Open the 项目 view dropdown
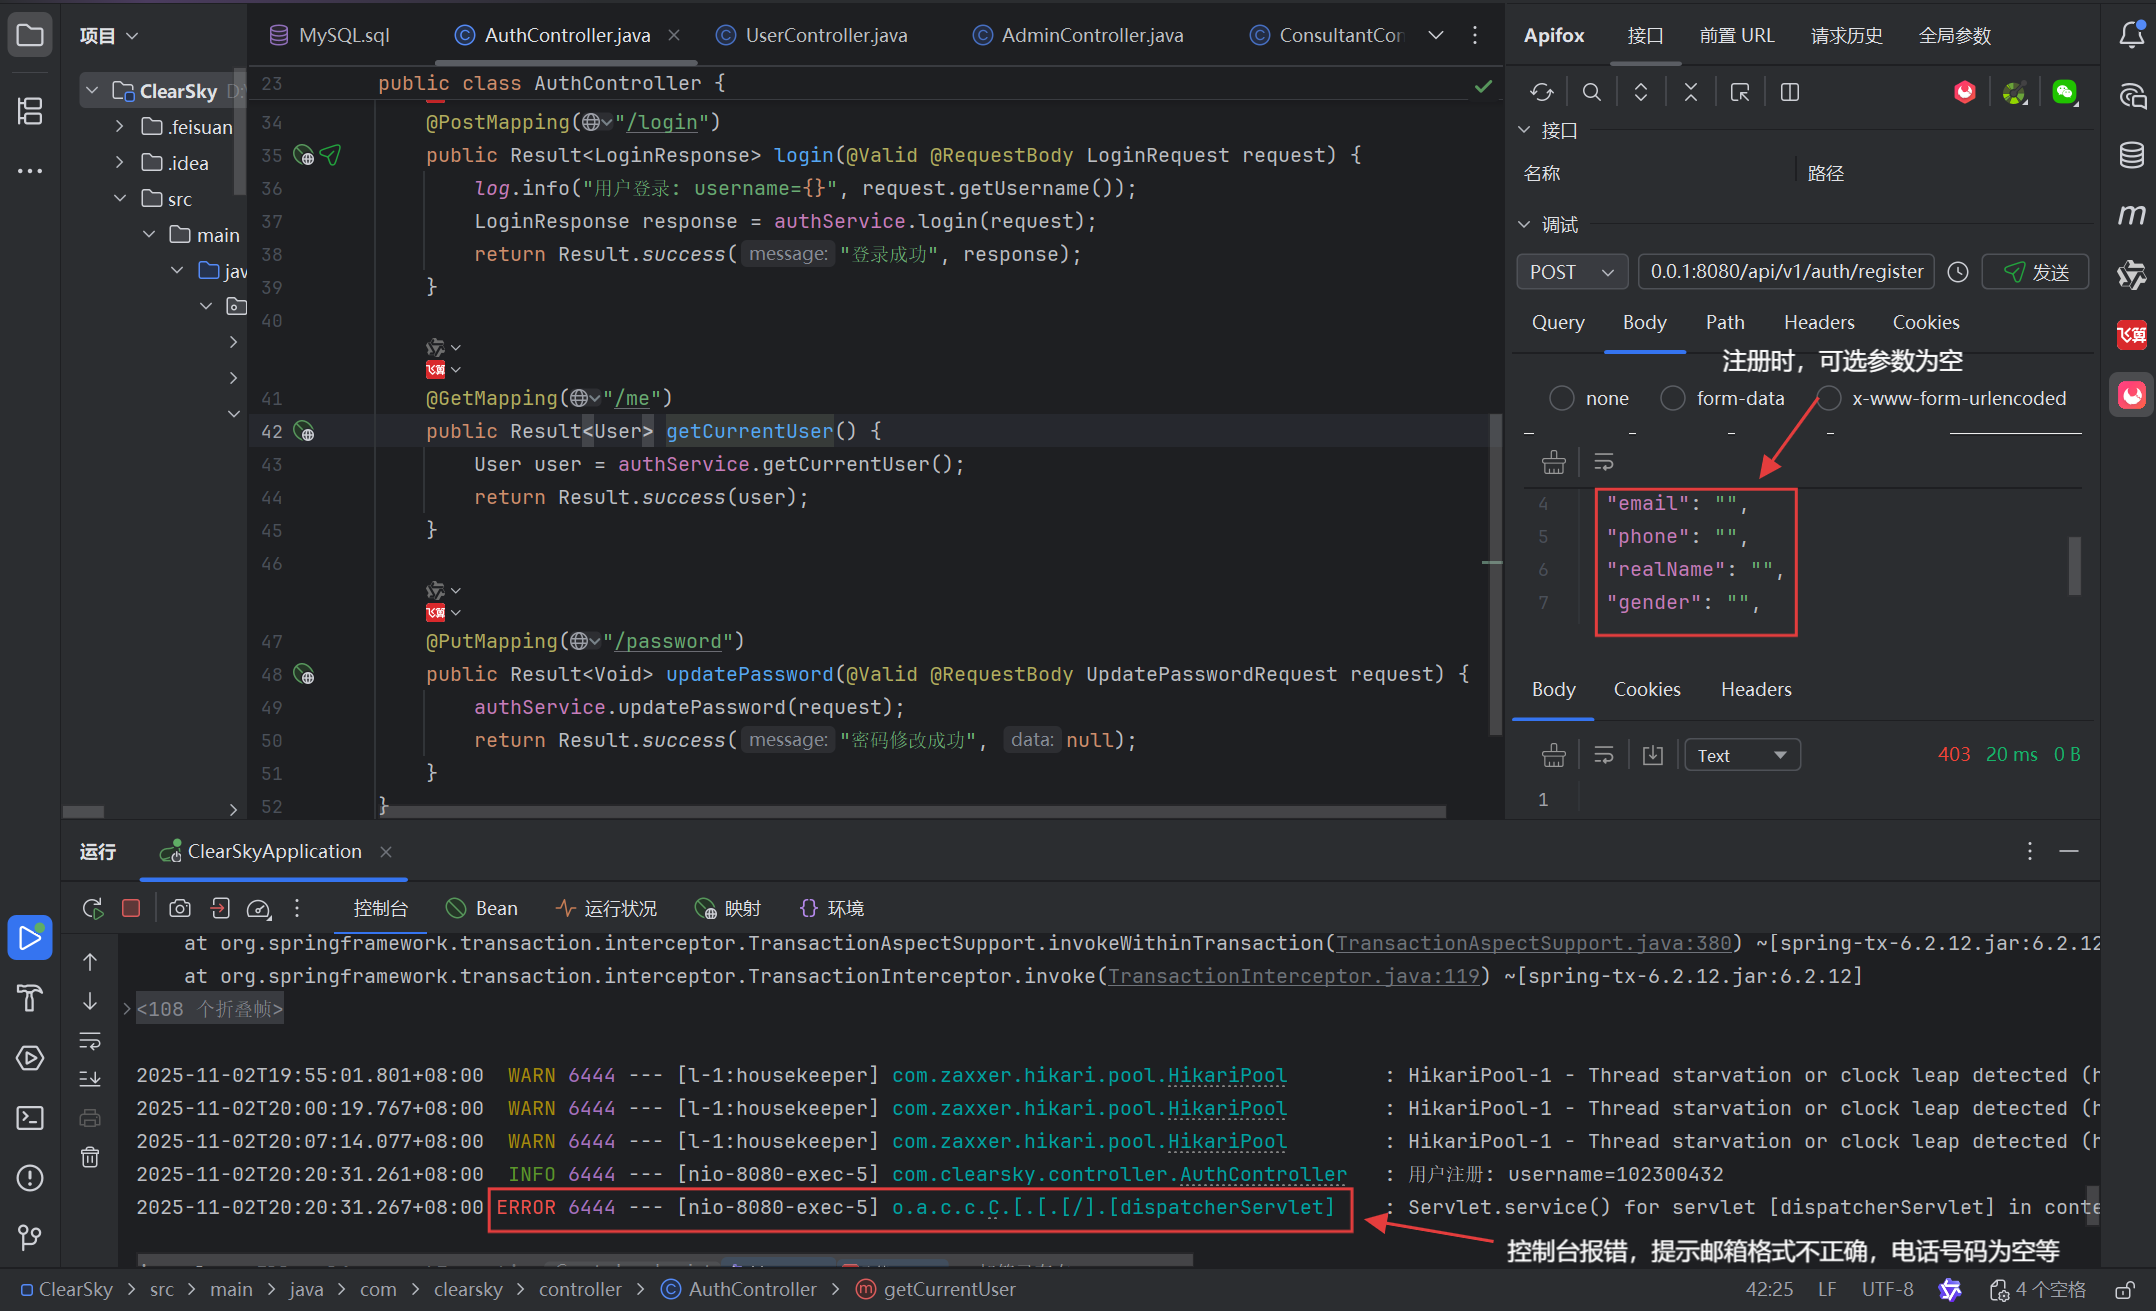 pyautogui.click(x=109, y=36)
